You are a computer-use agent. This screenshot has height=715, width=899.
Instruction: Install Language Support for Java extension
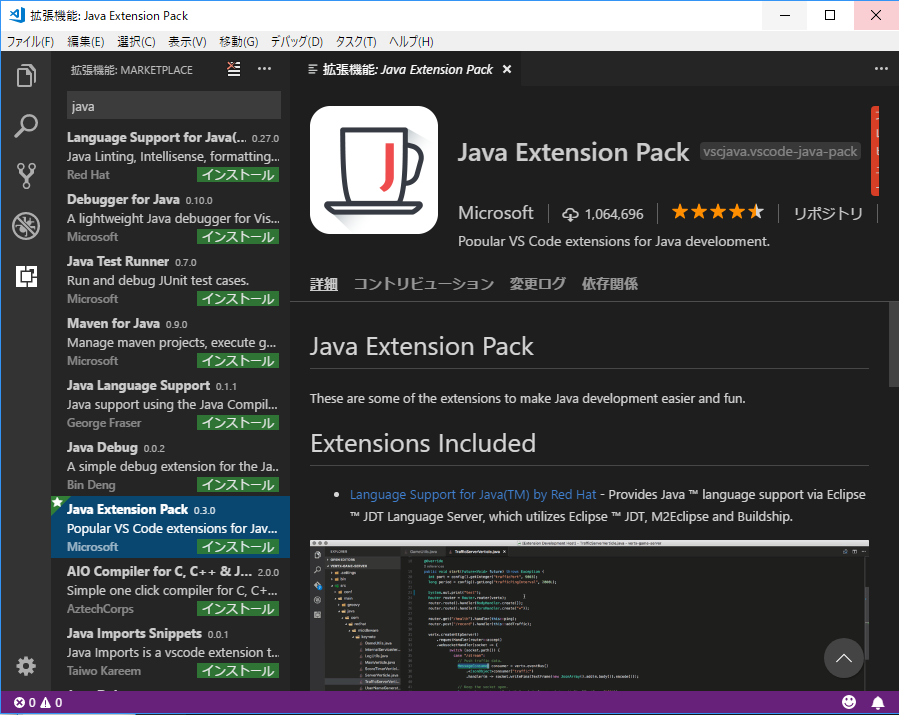tap(238, 175)
